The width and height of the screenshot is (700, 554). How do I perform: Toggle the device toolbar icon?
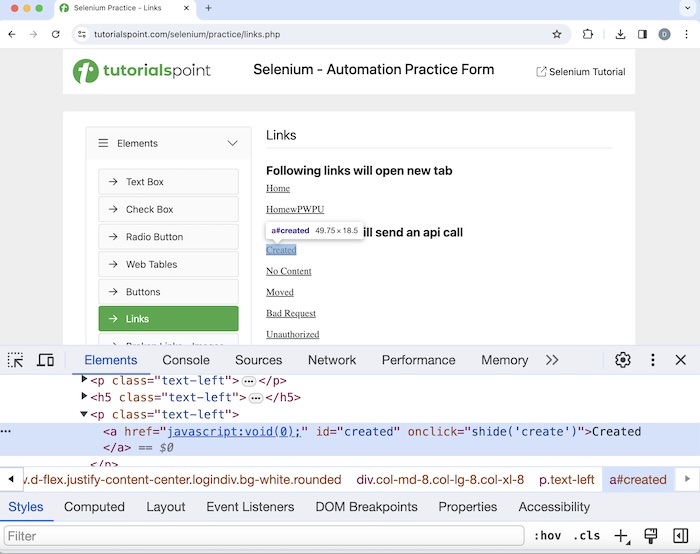point(46,360)
